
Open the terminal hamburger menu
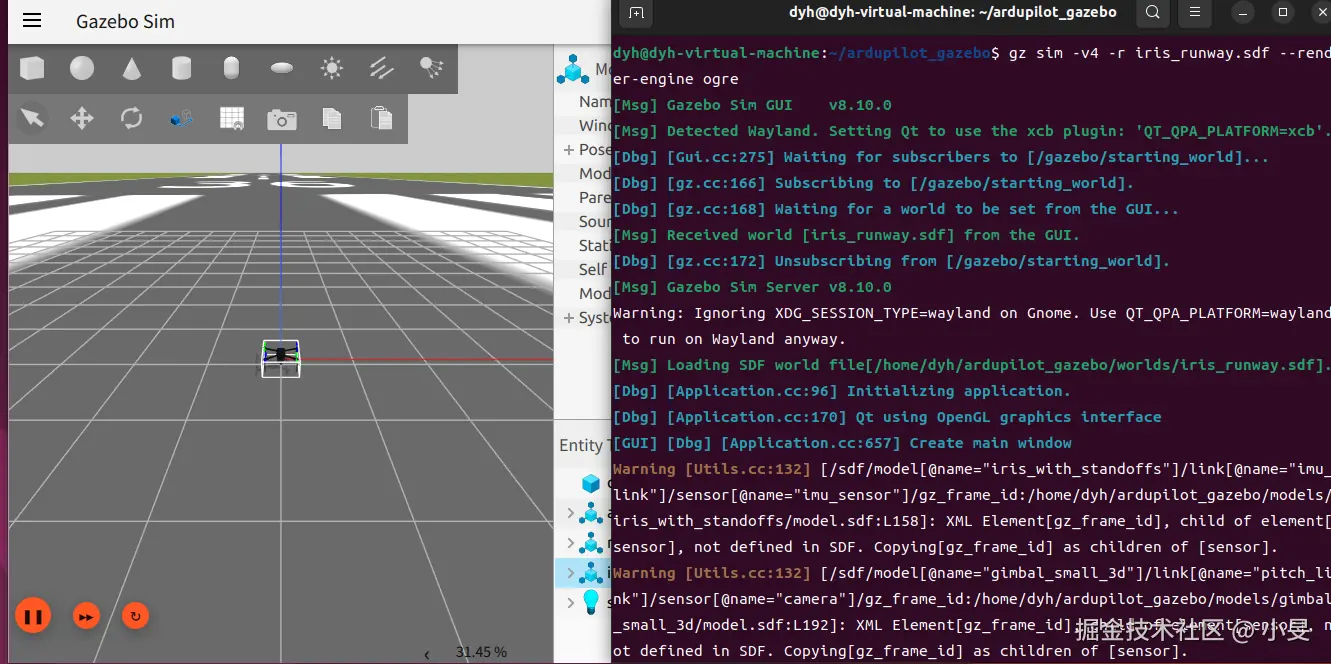pos(1194,13)
